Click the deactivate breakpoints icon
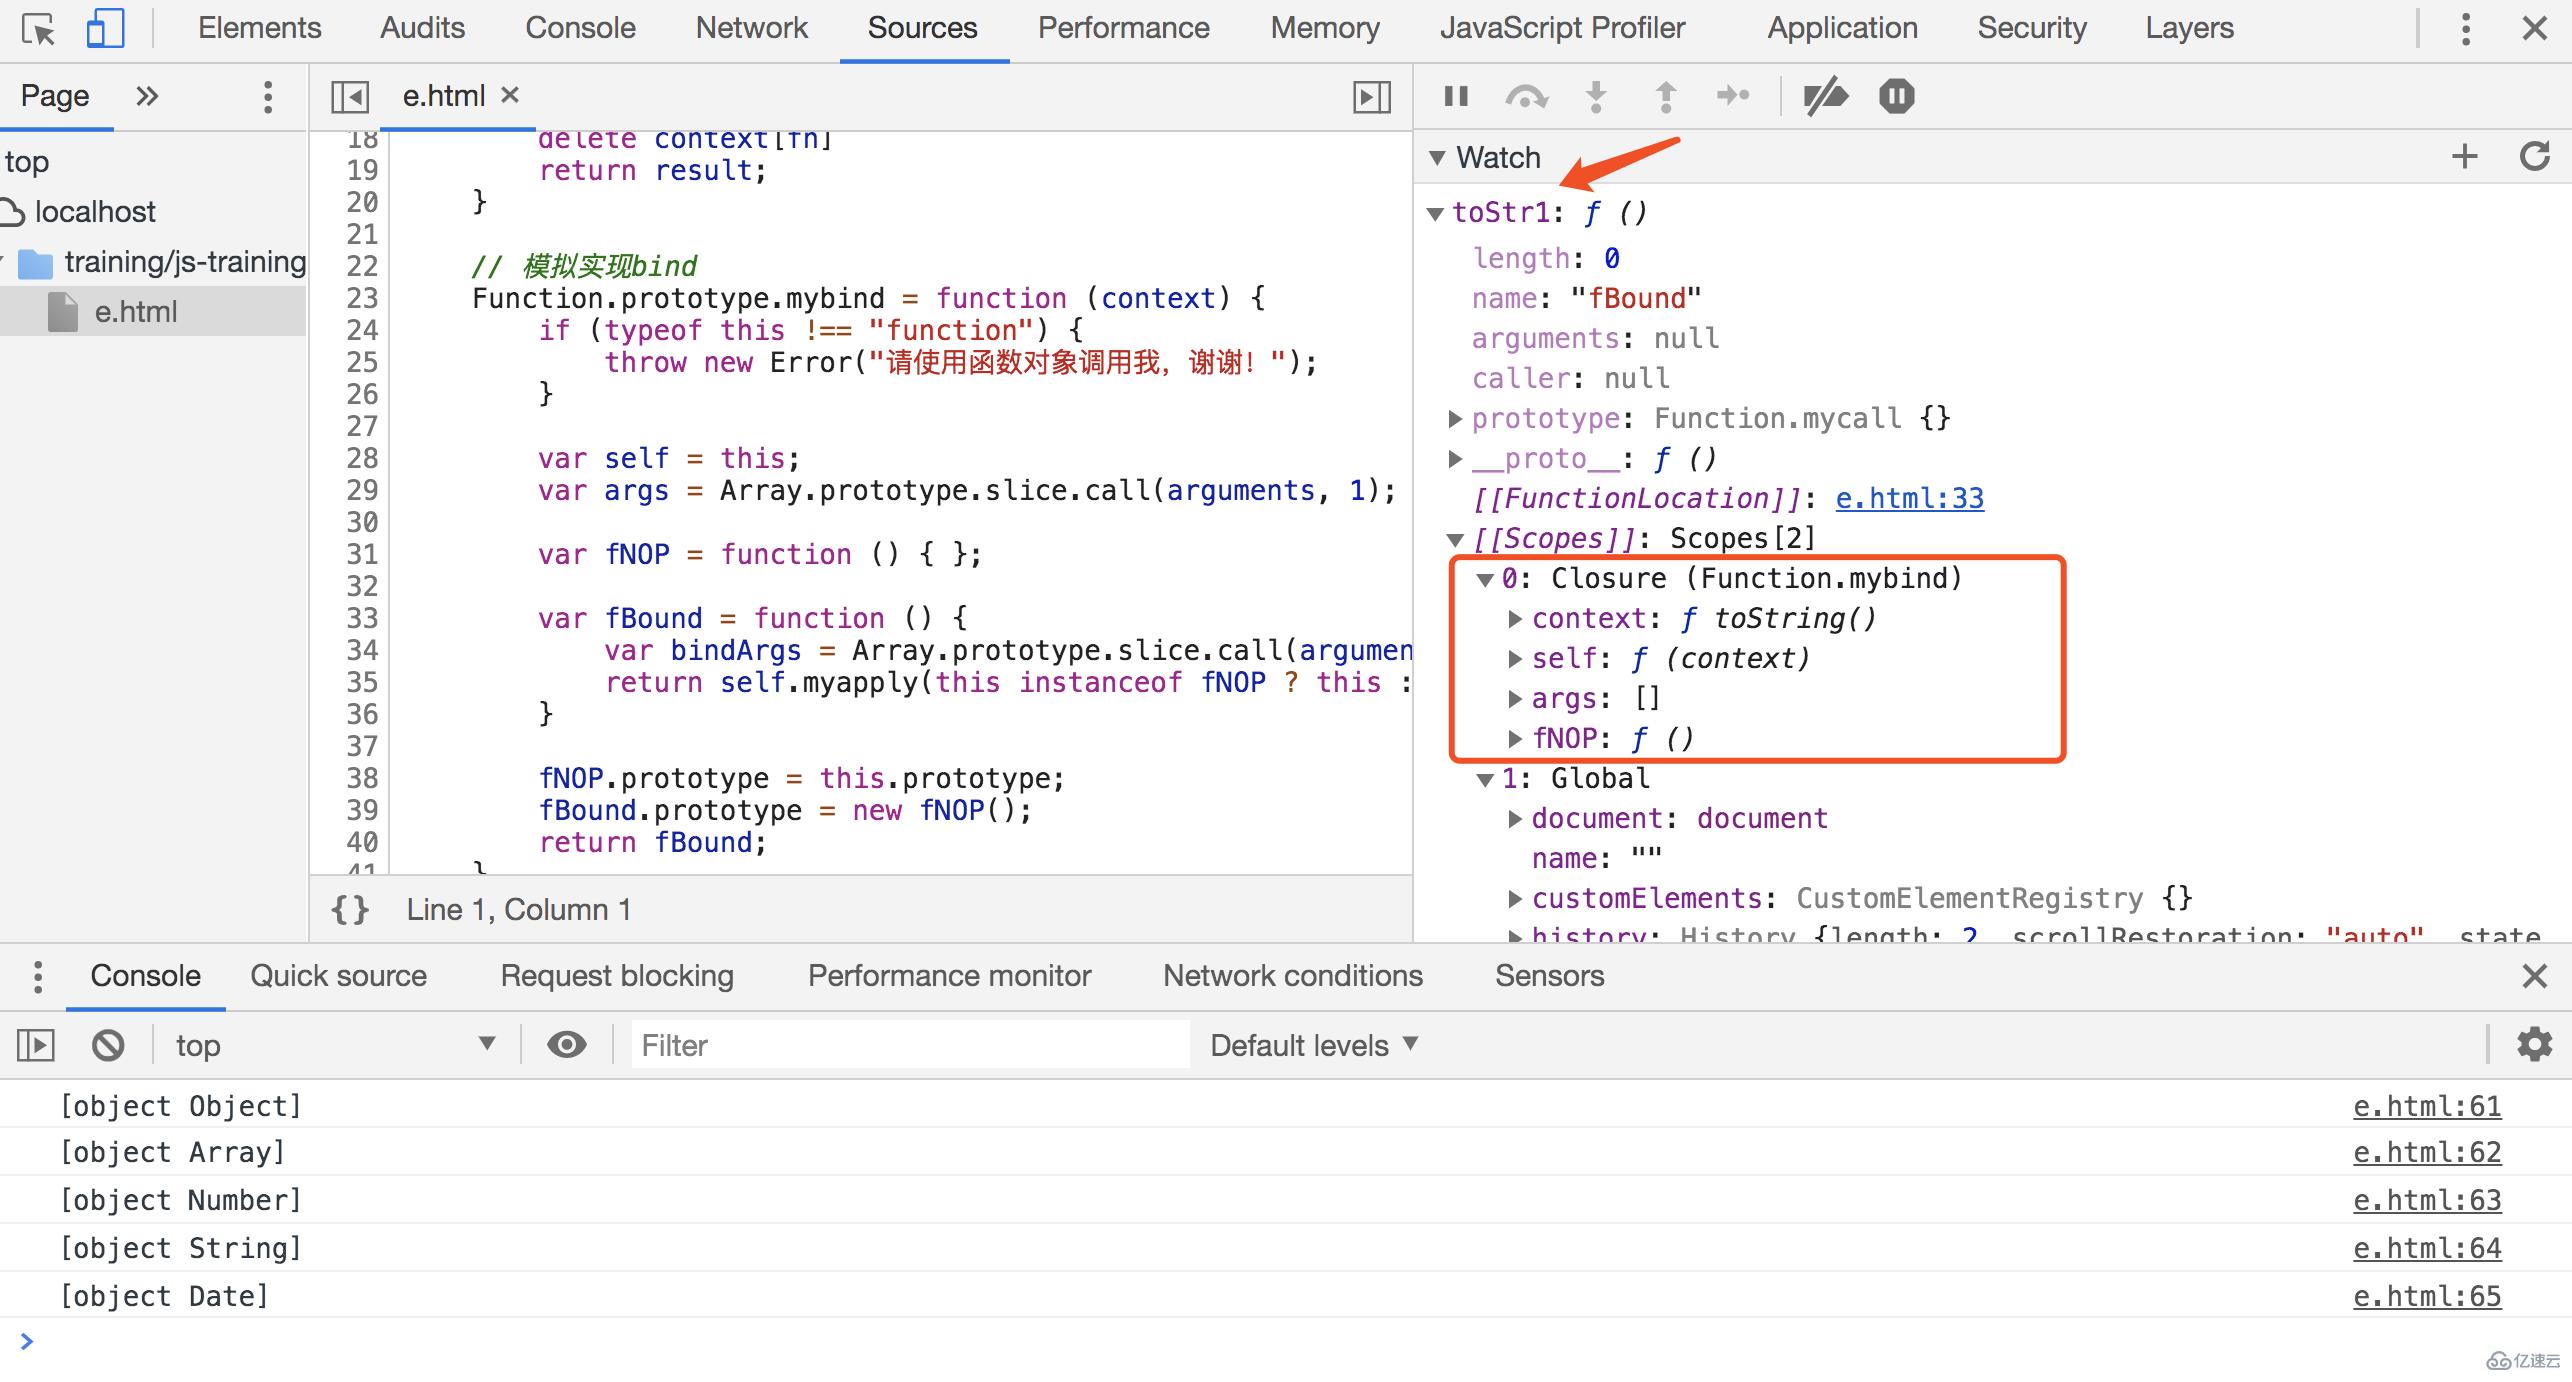2572x1382 pixels. pos(1825,95)
